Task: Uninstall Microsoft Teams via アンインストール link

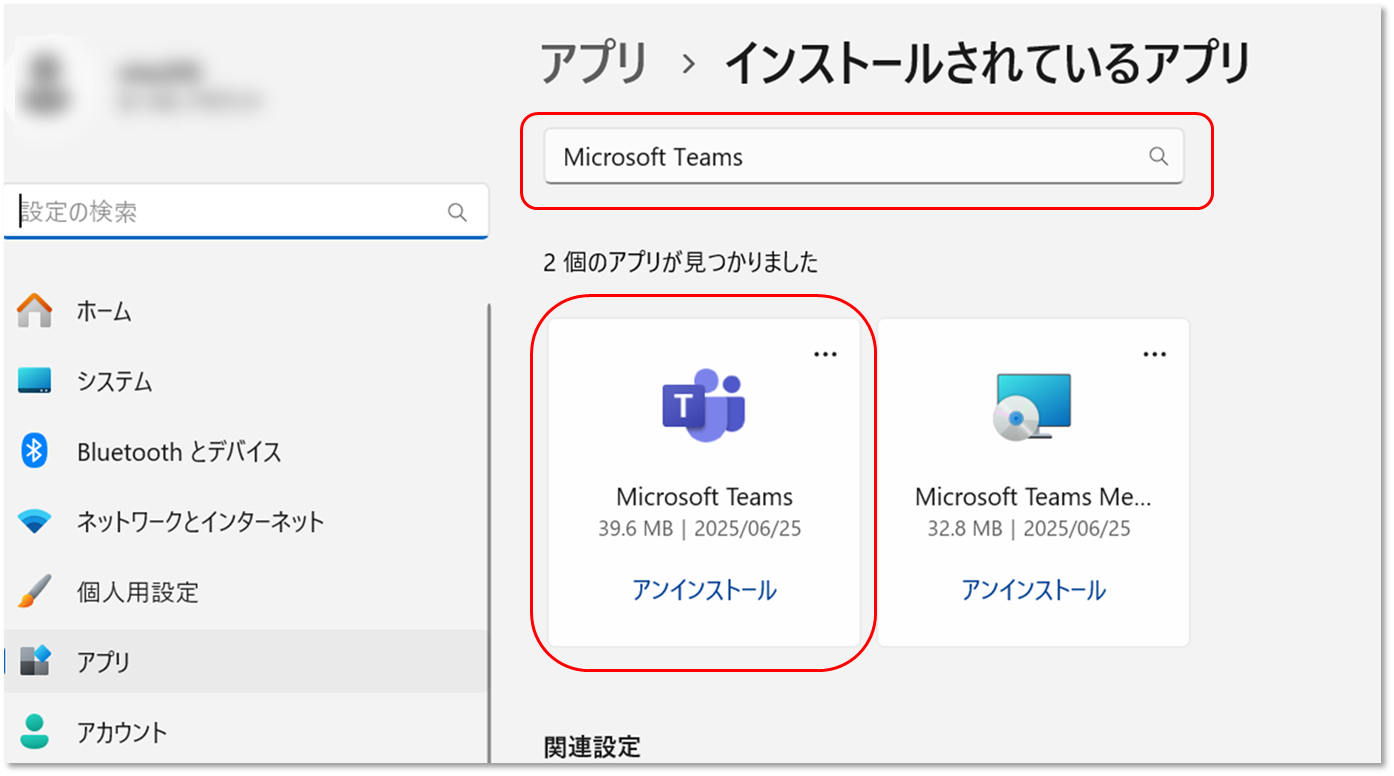Action: (x=704, y=590)
